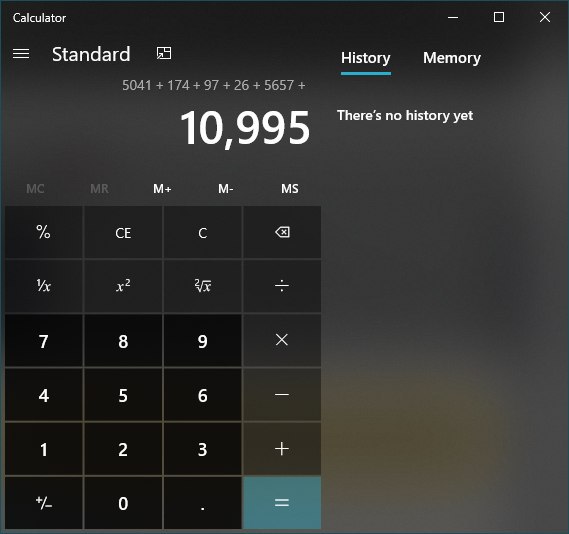
Task: Select the divide operator
Action: tap(282, 286)
